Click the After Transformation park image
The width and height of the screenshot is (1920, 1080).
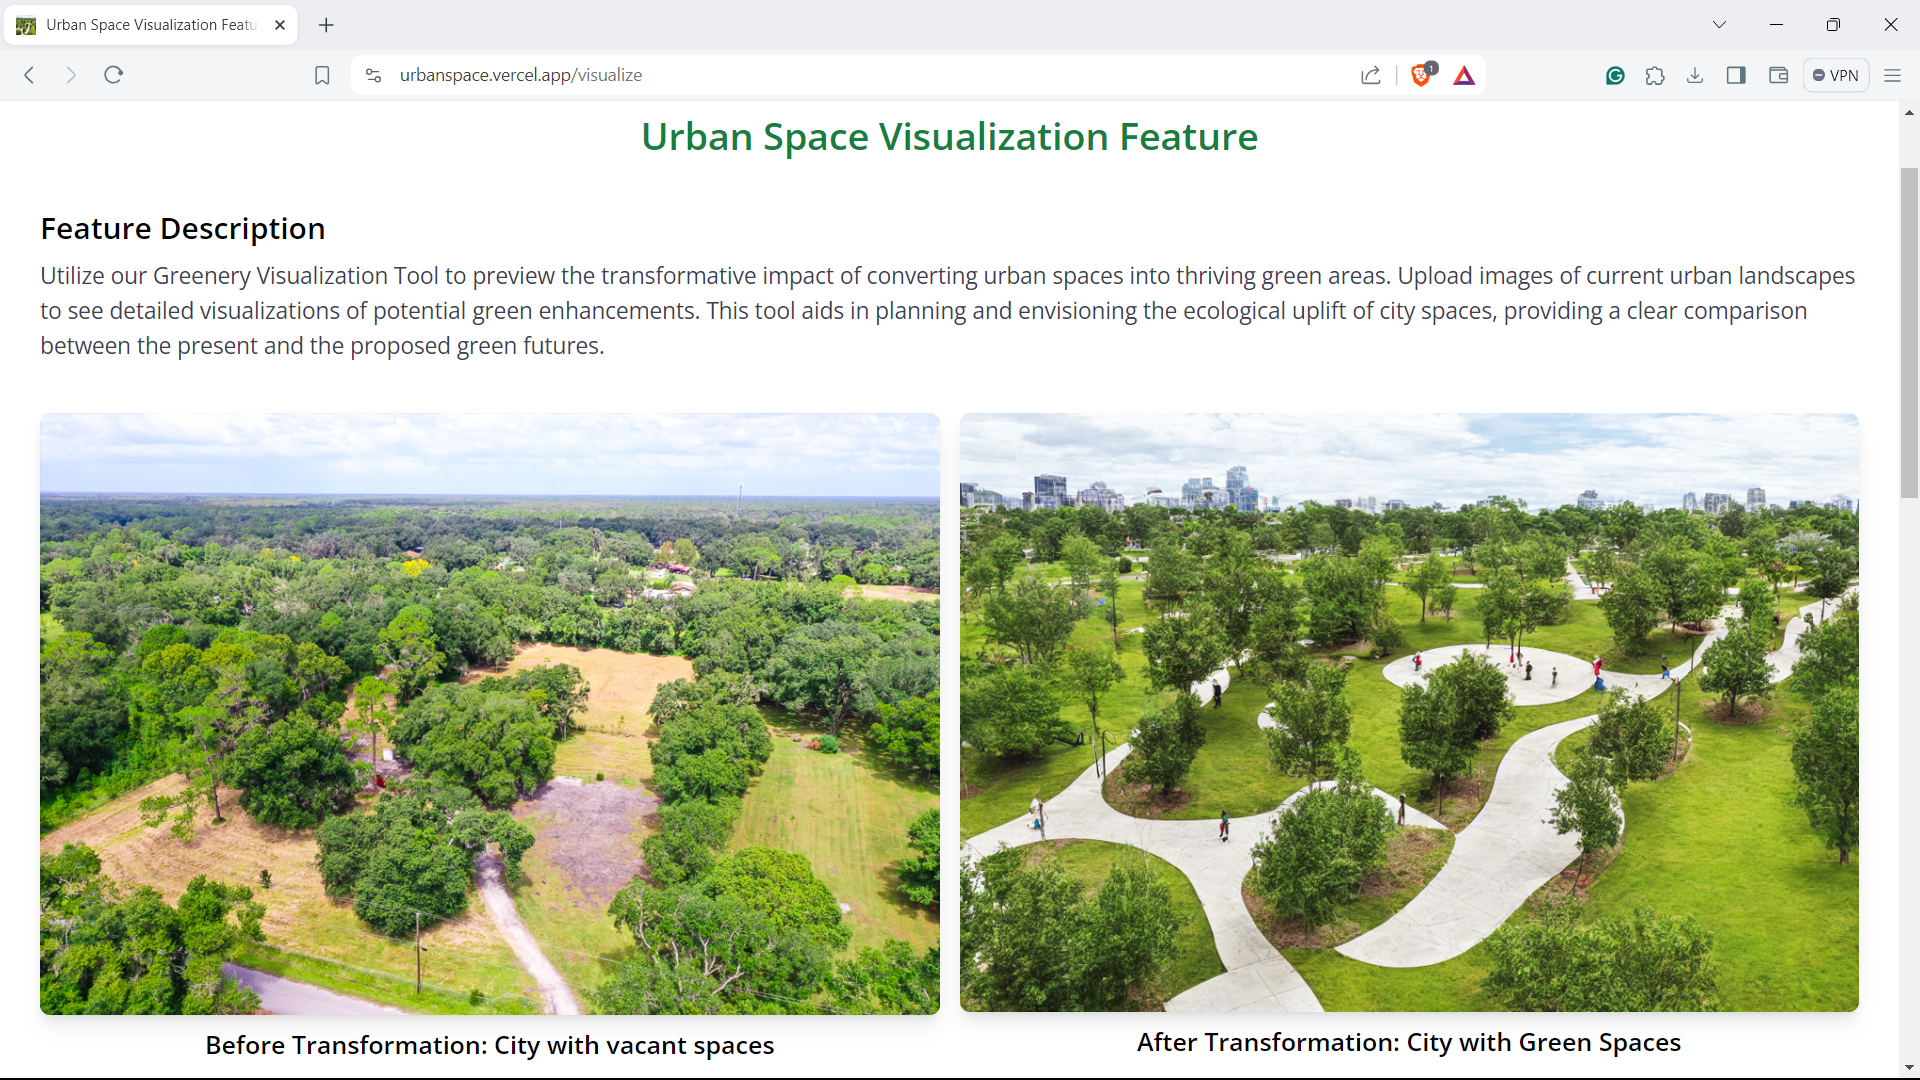tap(1409, 712)
